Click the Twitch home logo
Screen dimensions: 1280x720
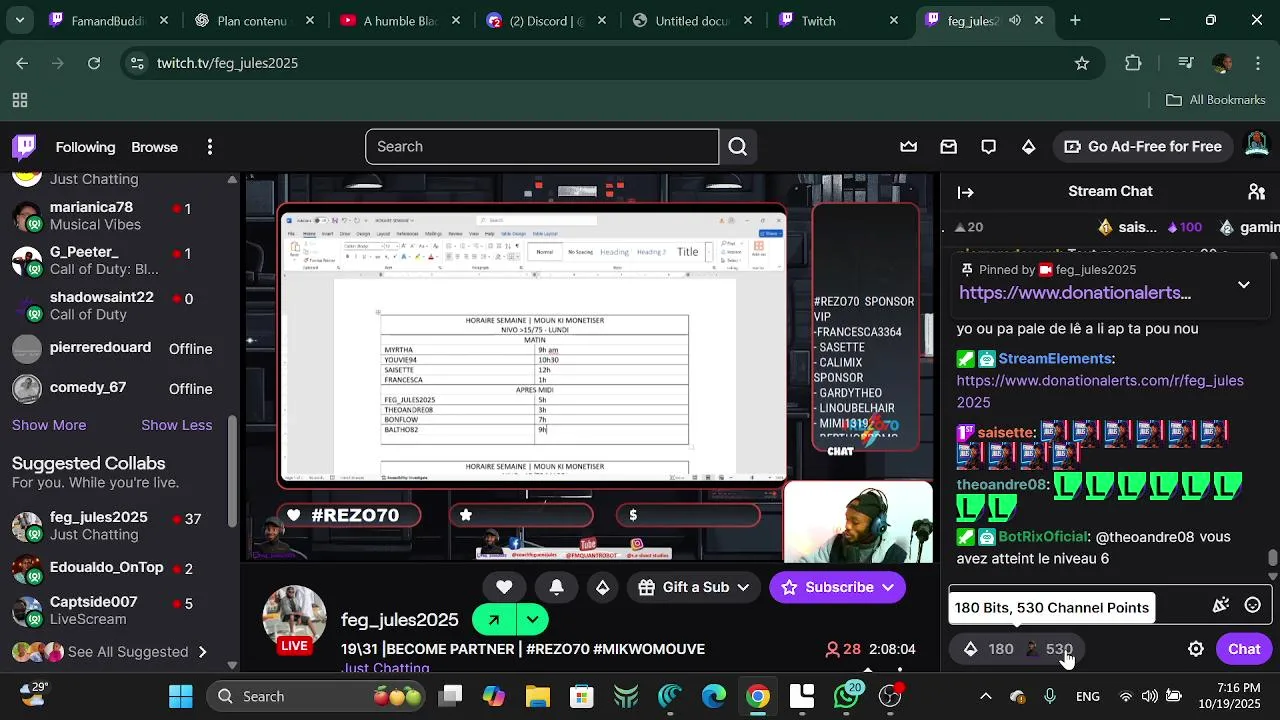point(25,147)
